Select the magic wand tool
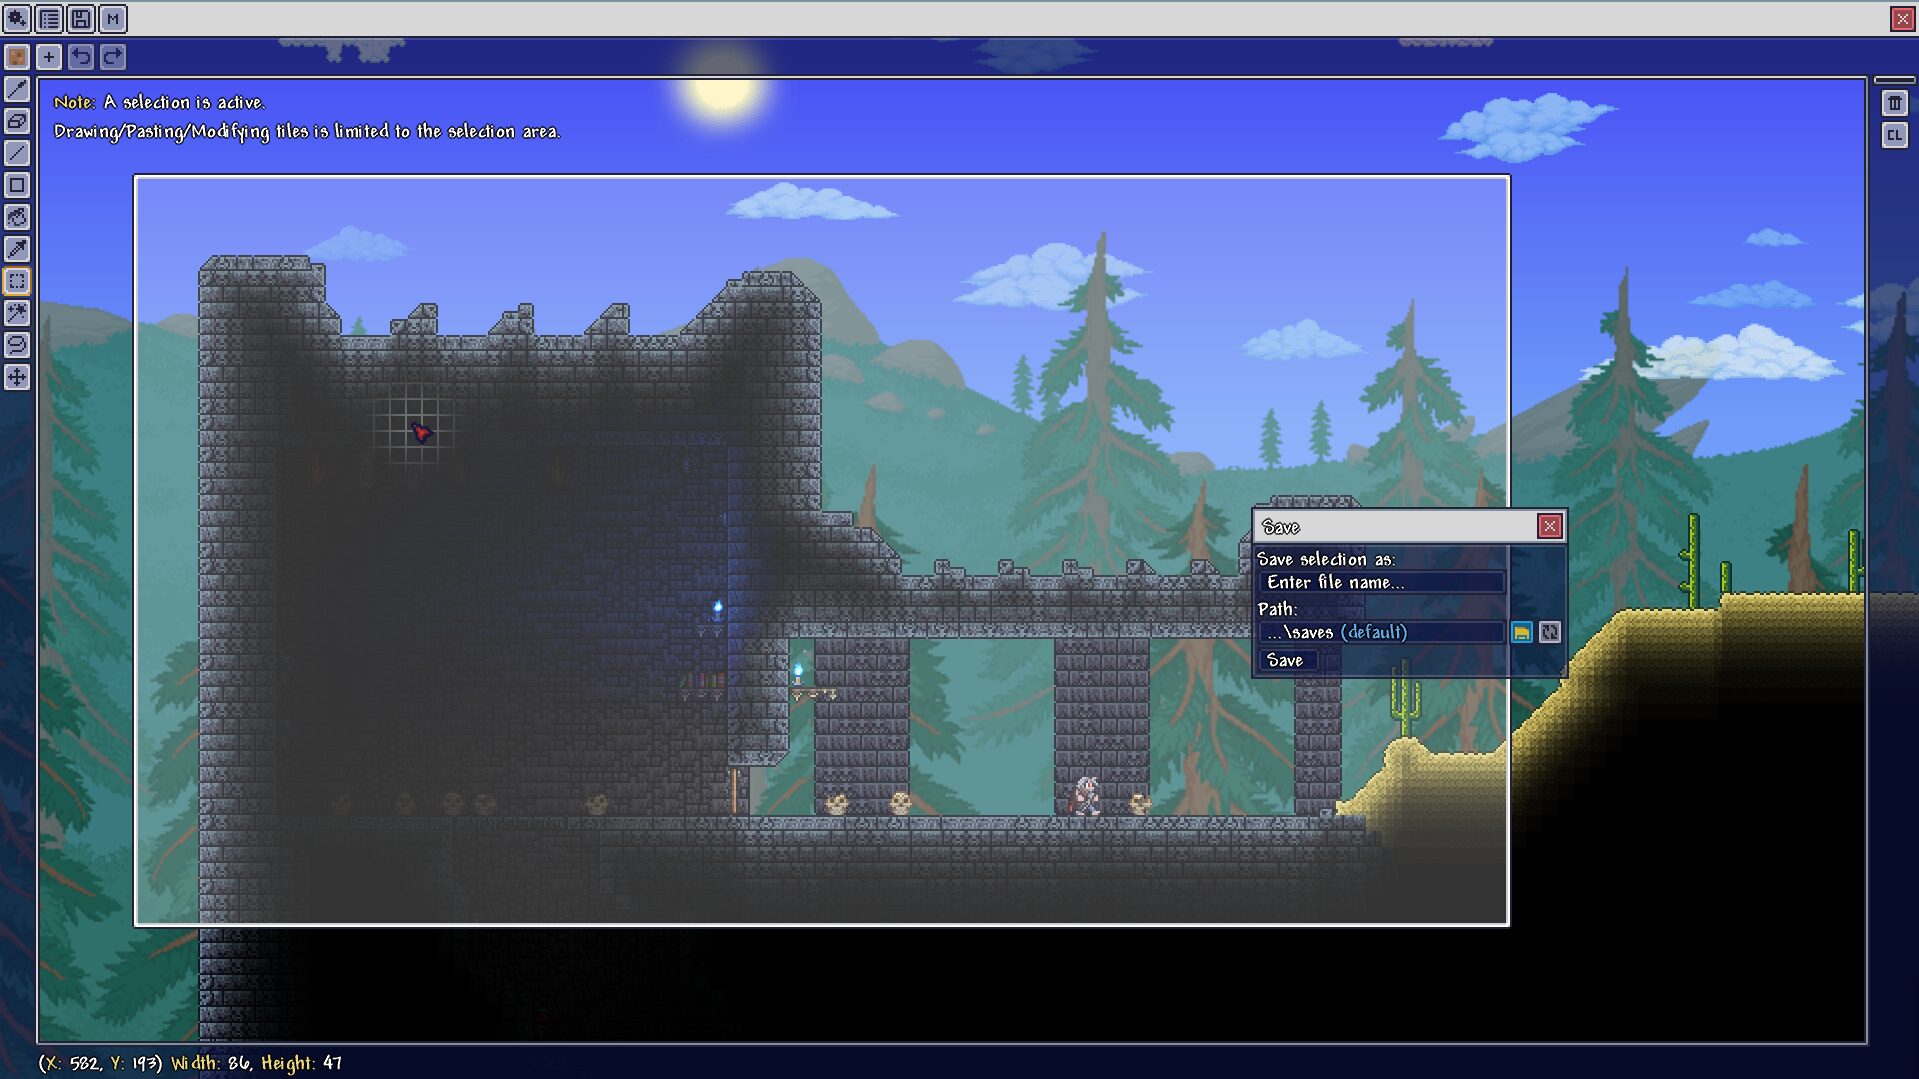 tap(17, 313)
